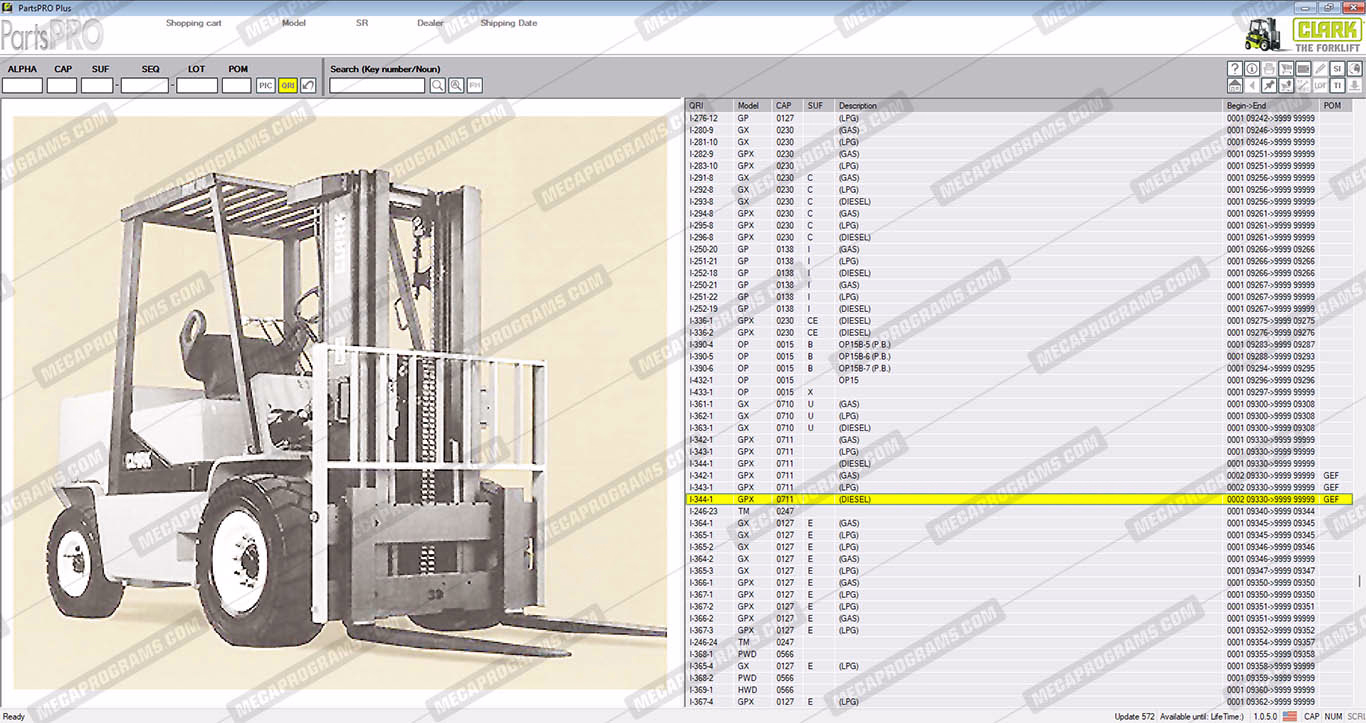The image size is (1366, 723).
Task: Click the Dealer label in the header
Action: (x=430, y=23)
